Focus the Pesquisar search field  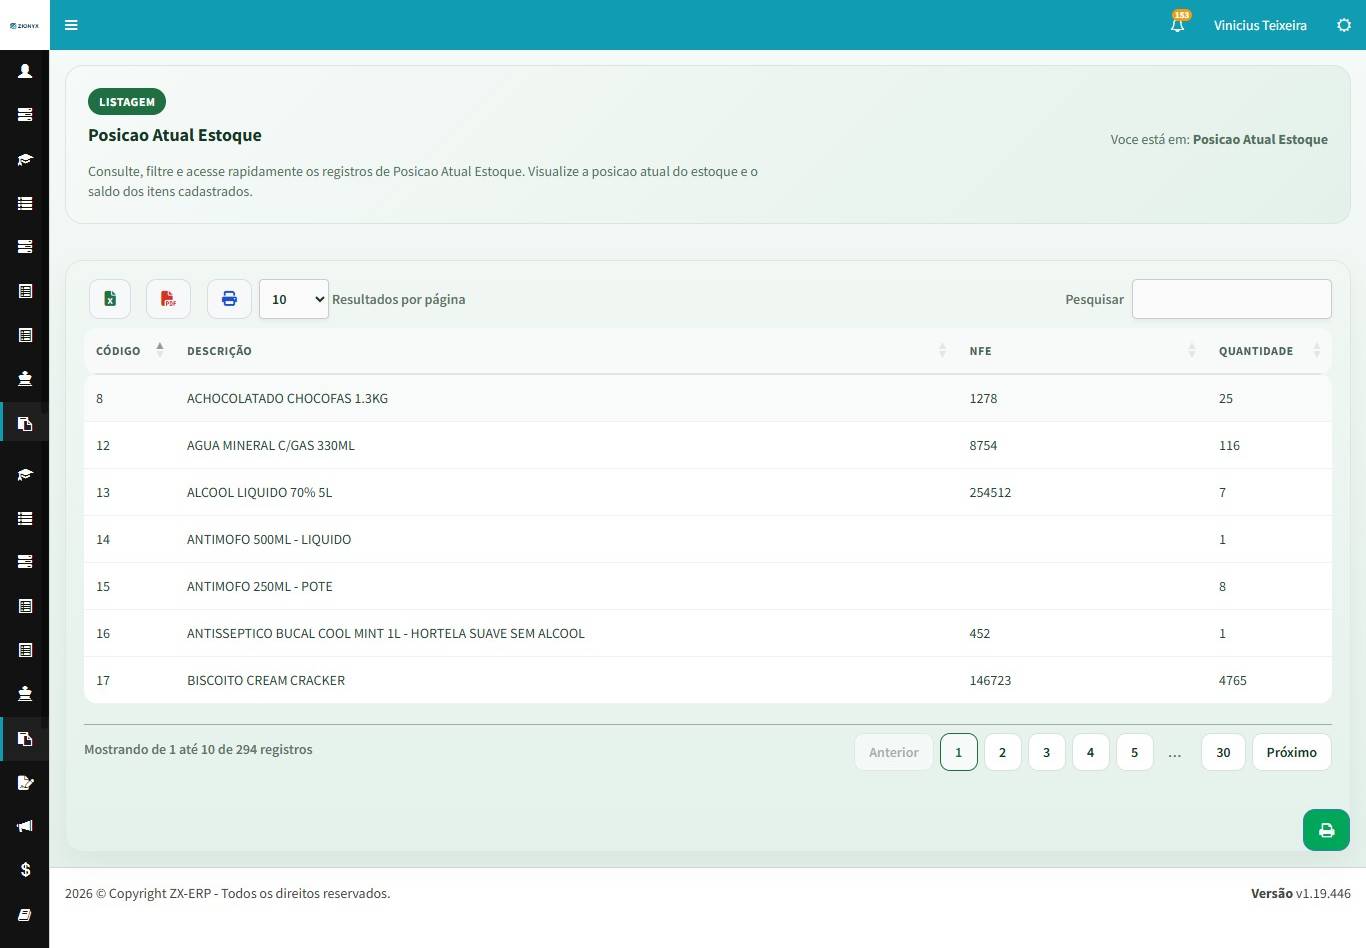coord(1232,299)
